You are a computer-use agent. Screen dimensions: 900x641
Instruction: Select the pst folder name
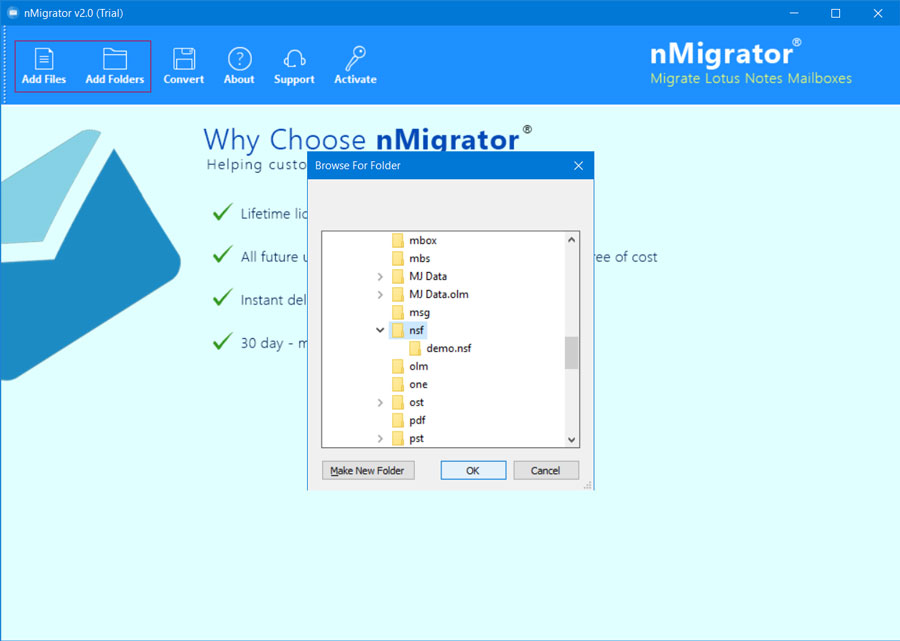tap(416, 438)
